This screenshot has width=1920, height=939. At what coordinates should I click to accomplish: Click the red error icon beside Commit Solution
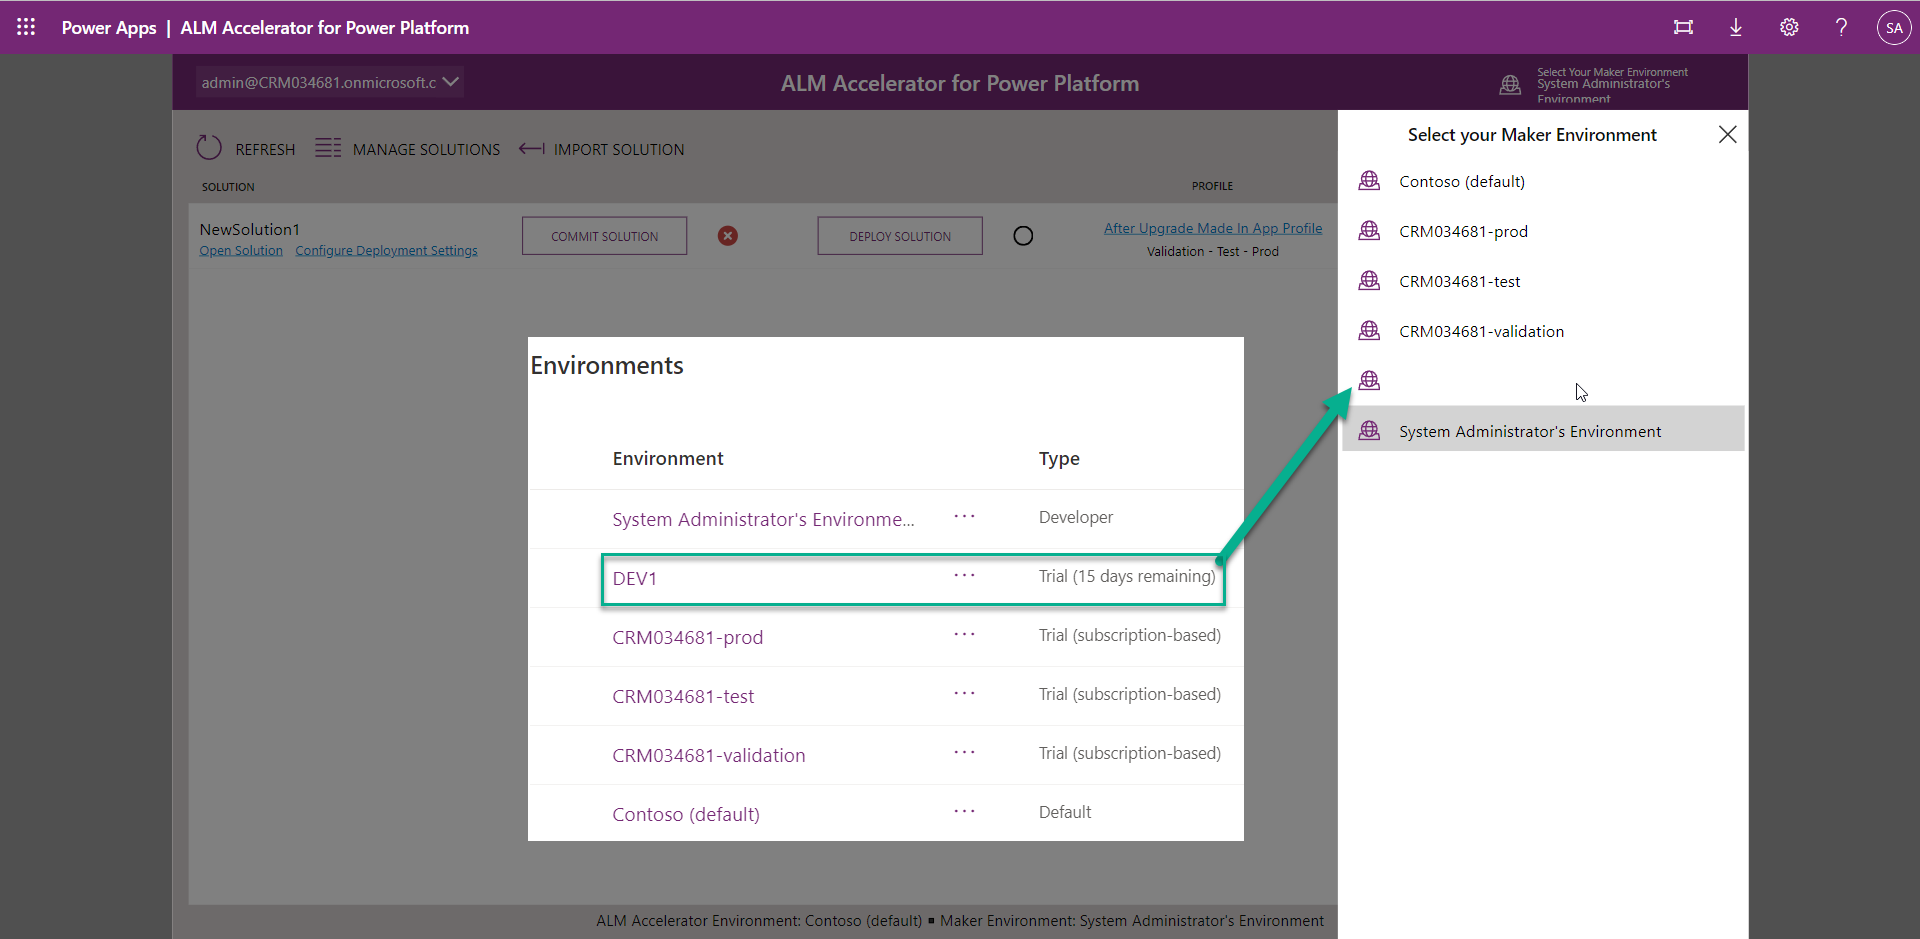click(727, 235)
